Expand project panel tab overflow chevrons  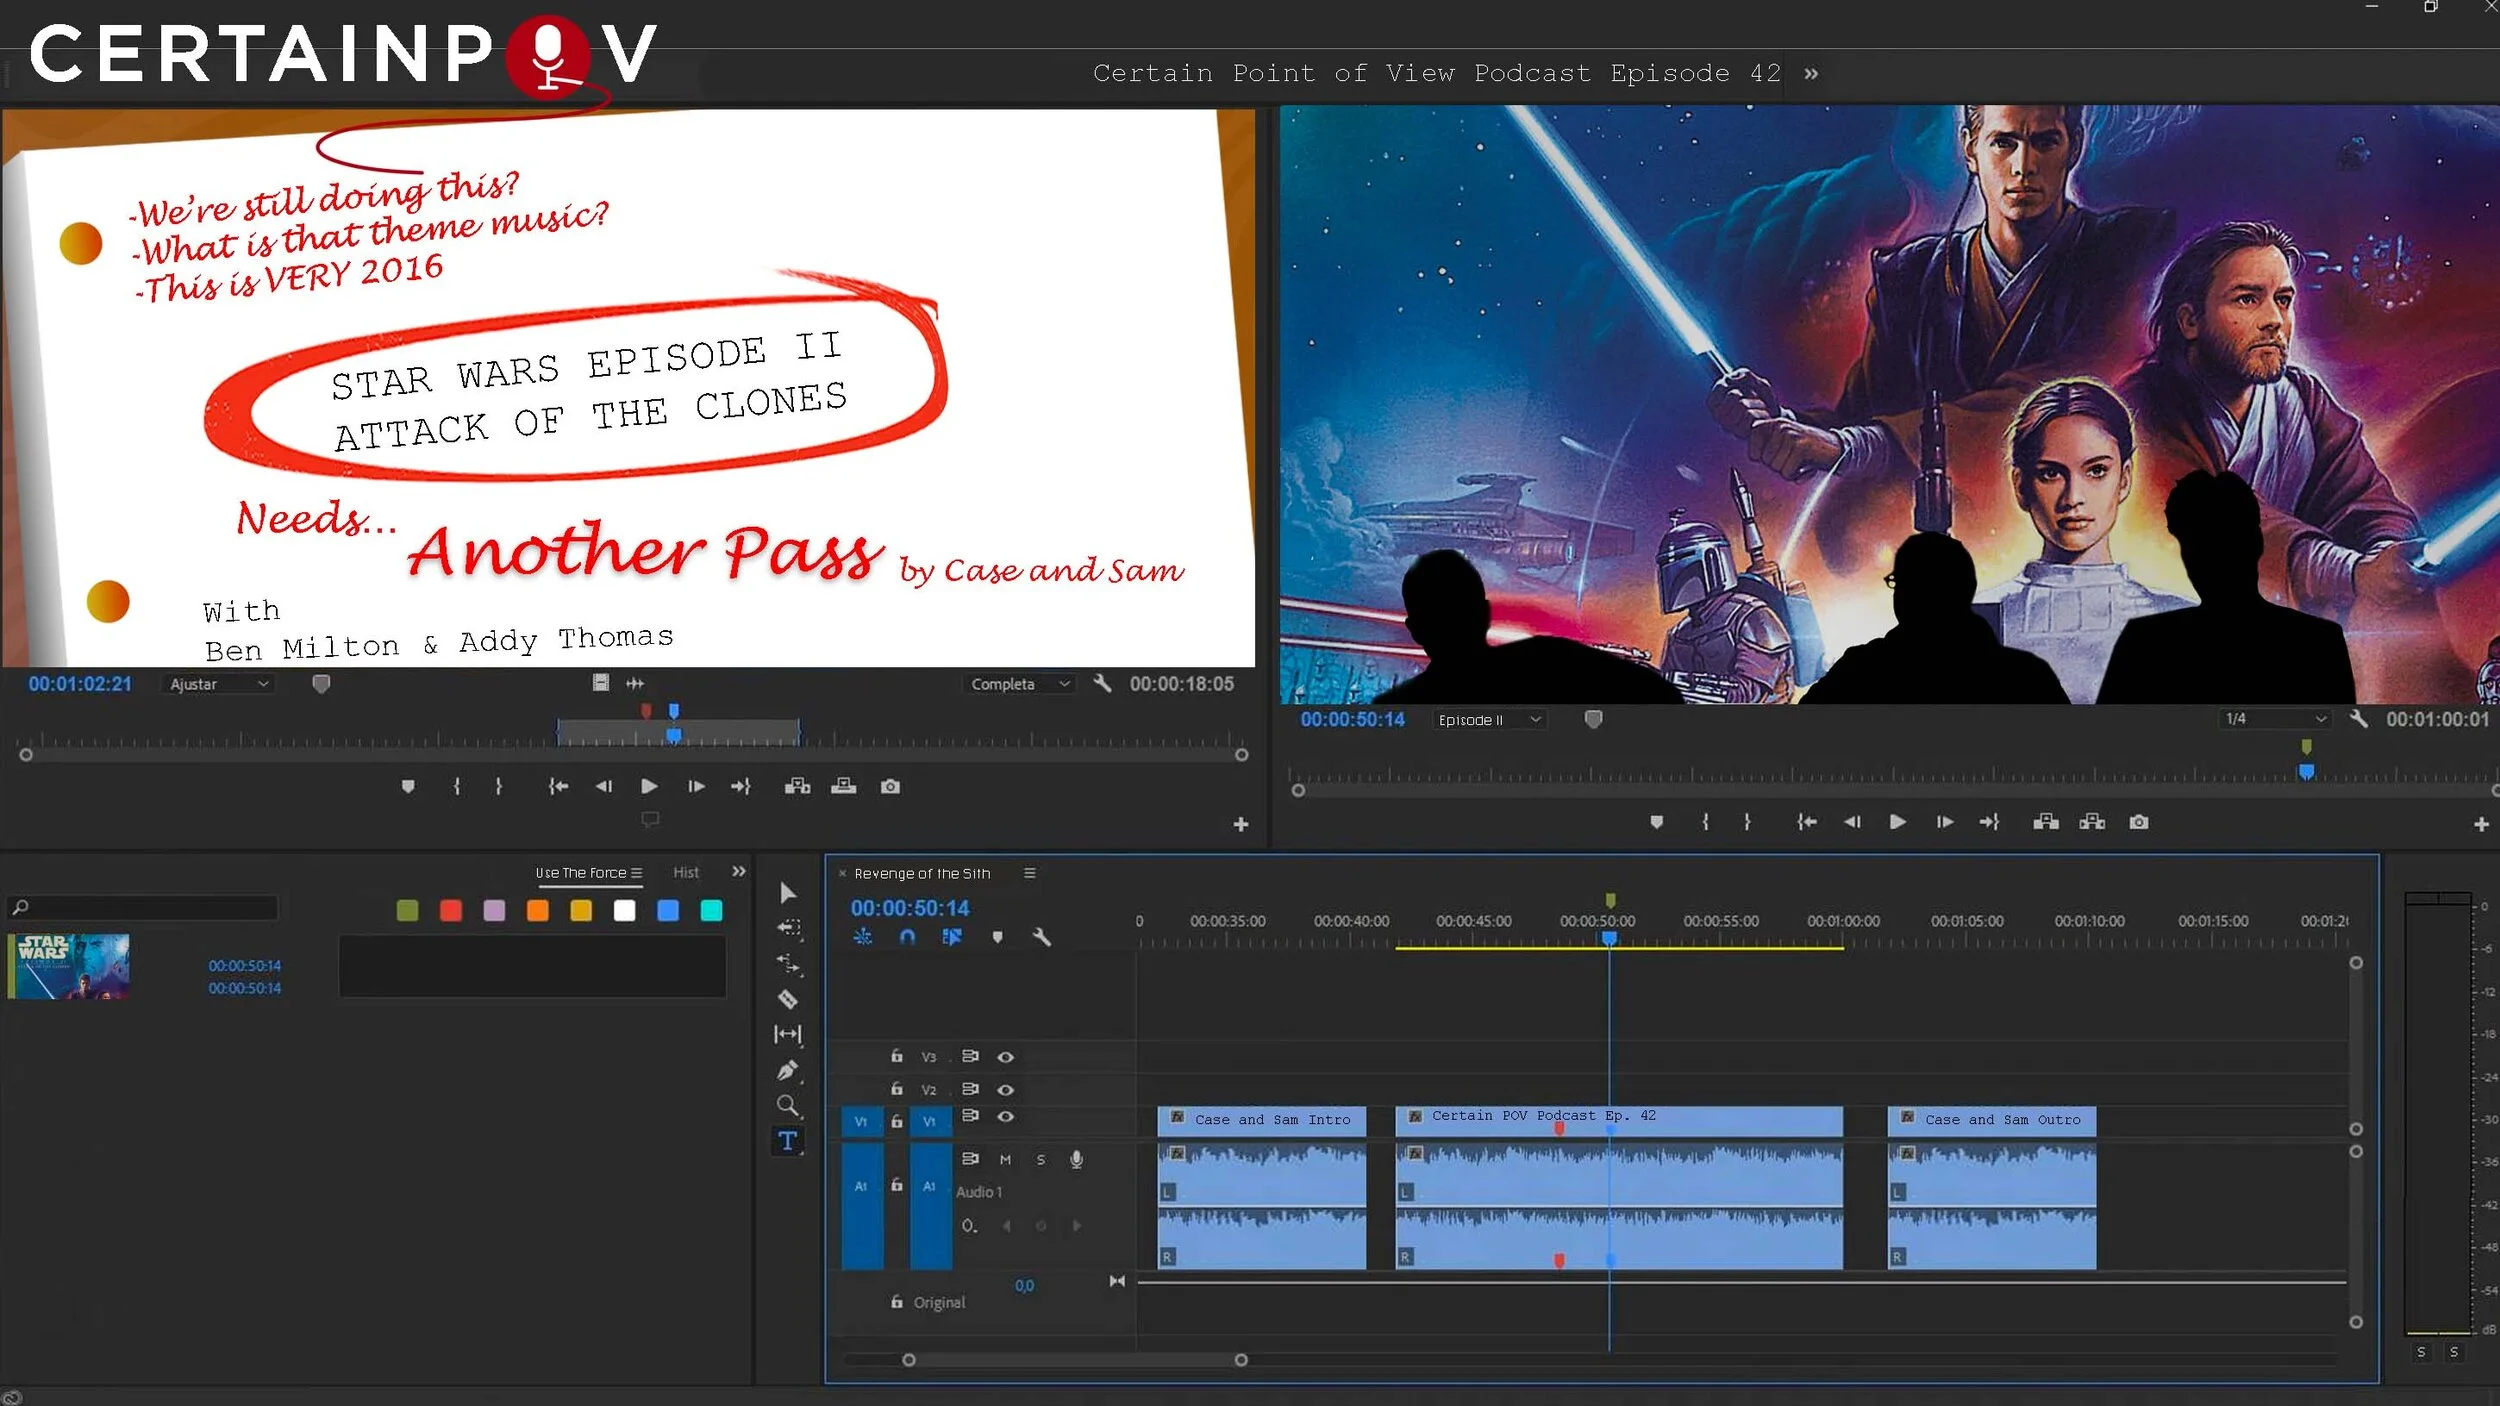(738, 872)
